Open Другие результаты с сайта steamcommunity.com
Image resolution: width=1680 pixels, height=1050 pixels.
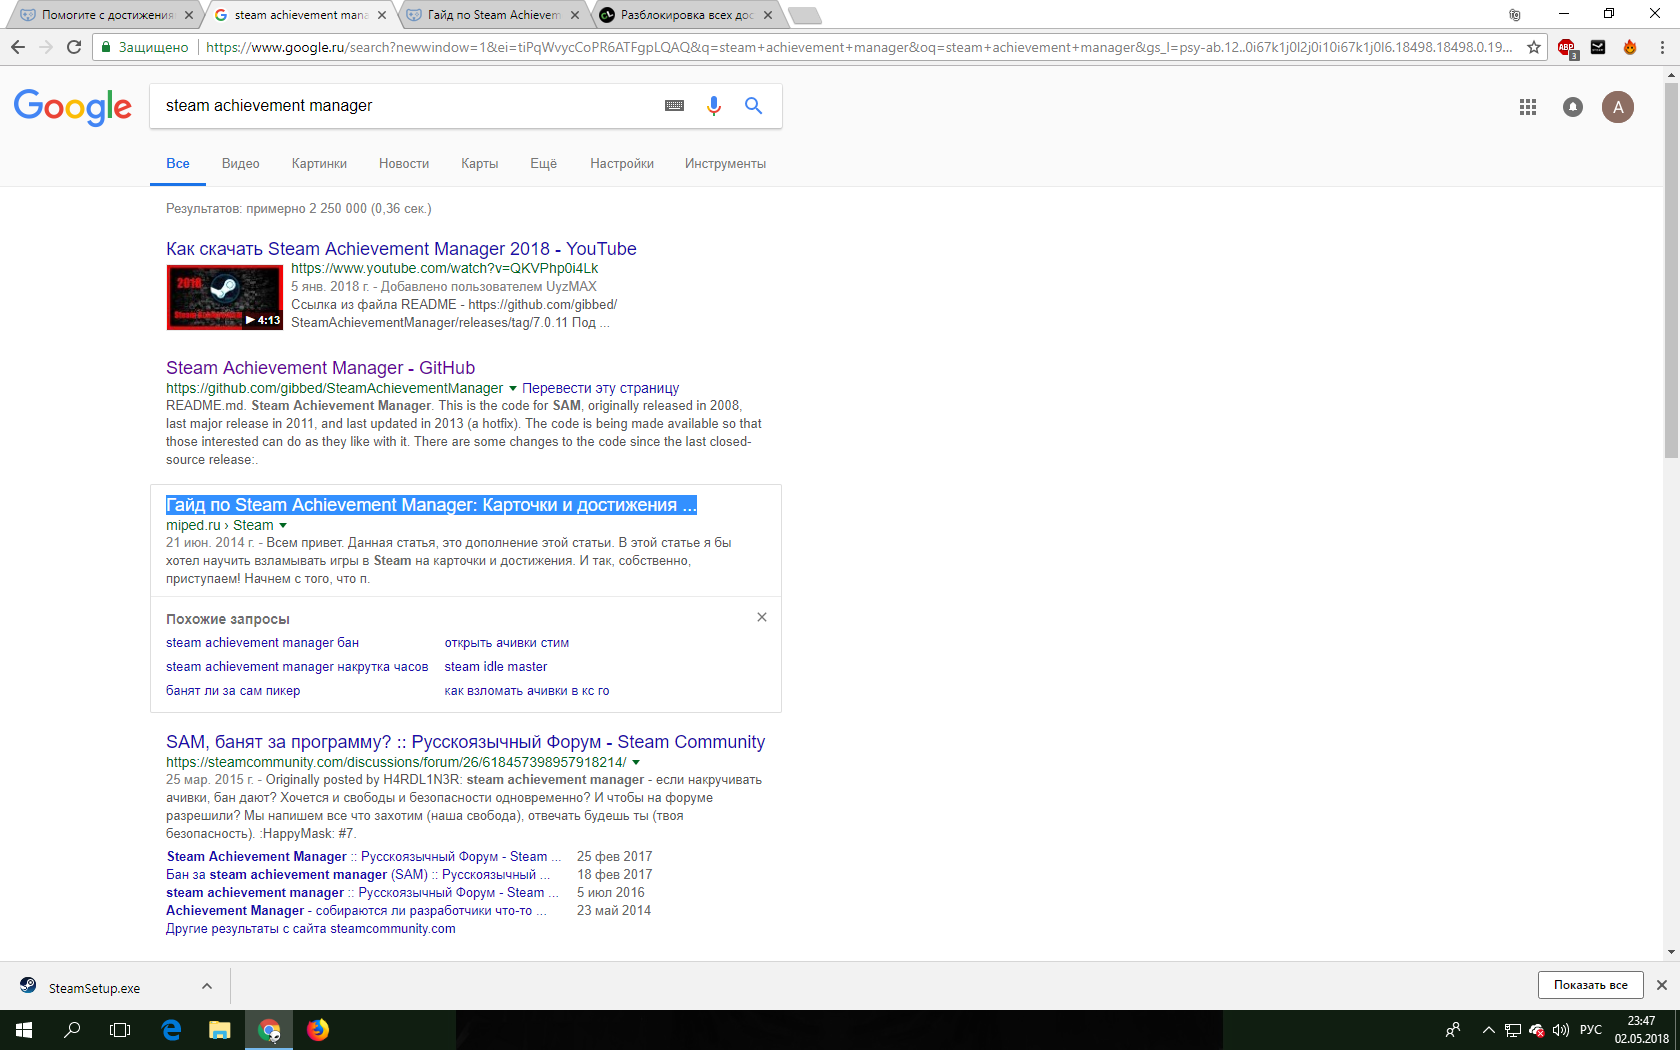coord(311,929)
